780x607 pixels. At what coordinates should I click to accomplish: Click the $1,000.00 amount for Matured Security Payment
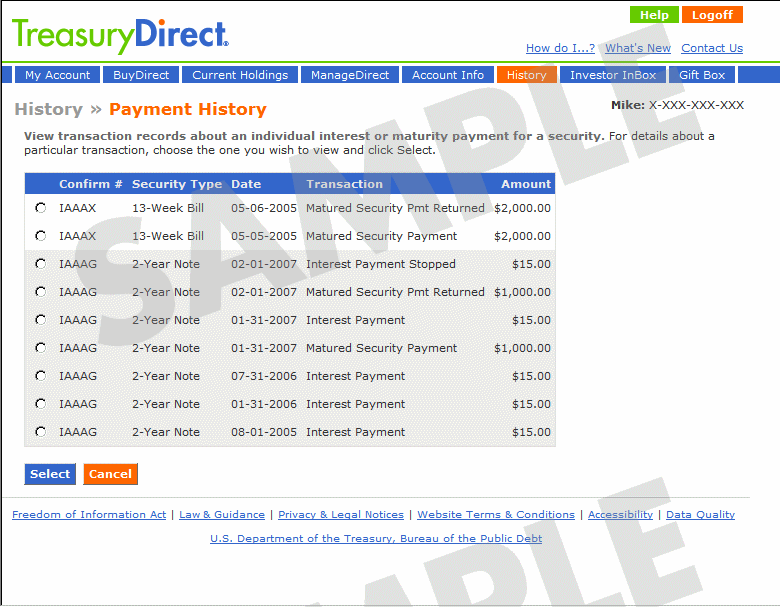click(522, 348)
